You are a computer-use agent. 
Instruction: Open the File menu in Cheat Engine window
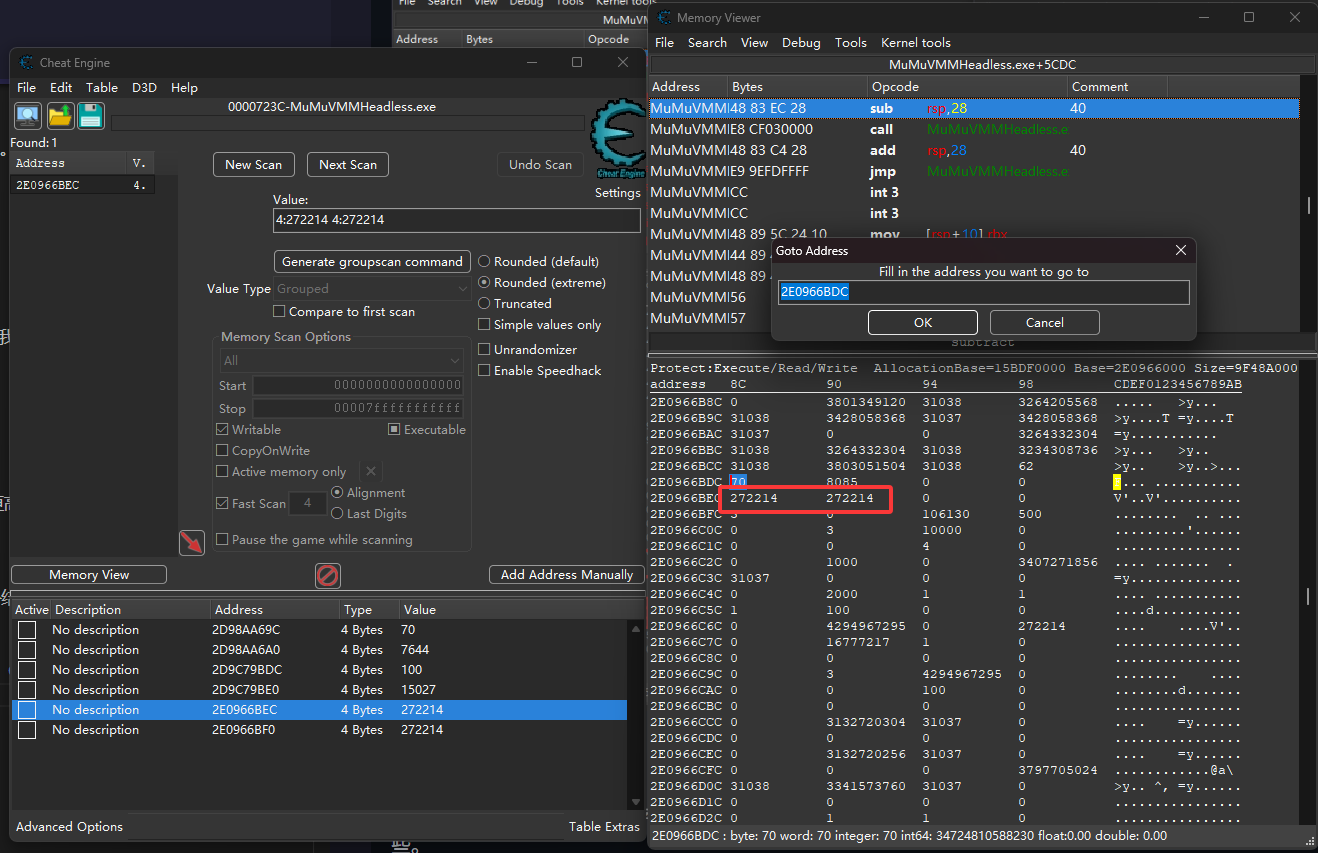[27, 88]
